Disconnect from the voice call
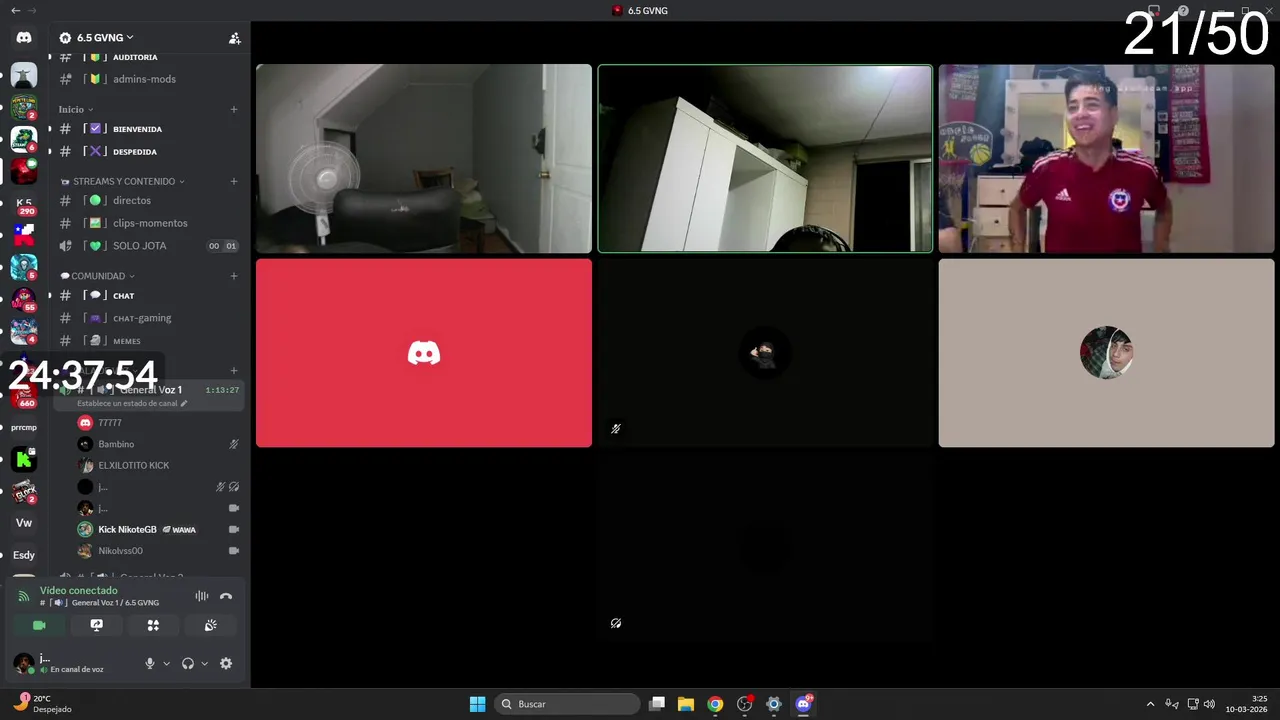This screenshot has height=720, width=1280. tap(226, 596)
